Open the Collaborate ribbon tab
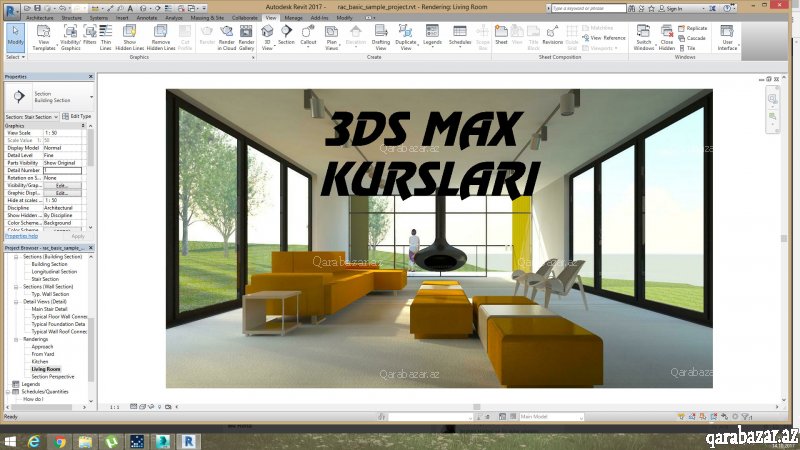The width and height of the screenshot is (800, 450). point(245,18)
